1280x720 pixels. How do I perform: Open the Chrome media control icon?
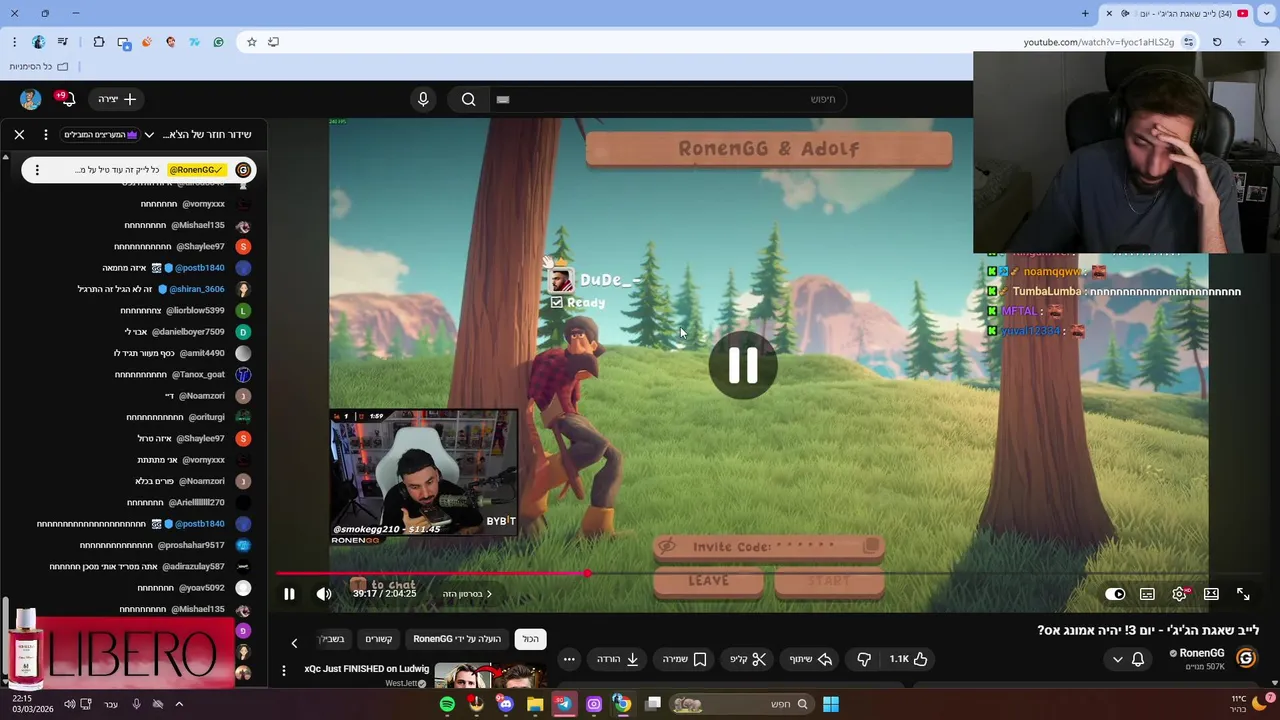tap(63, 42)
